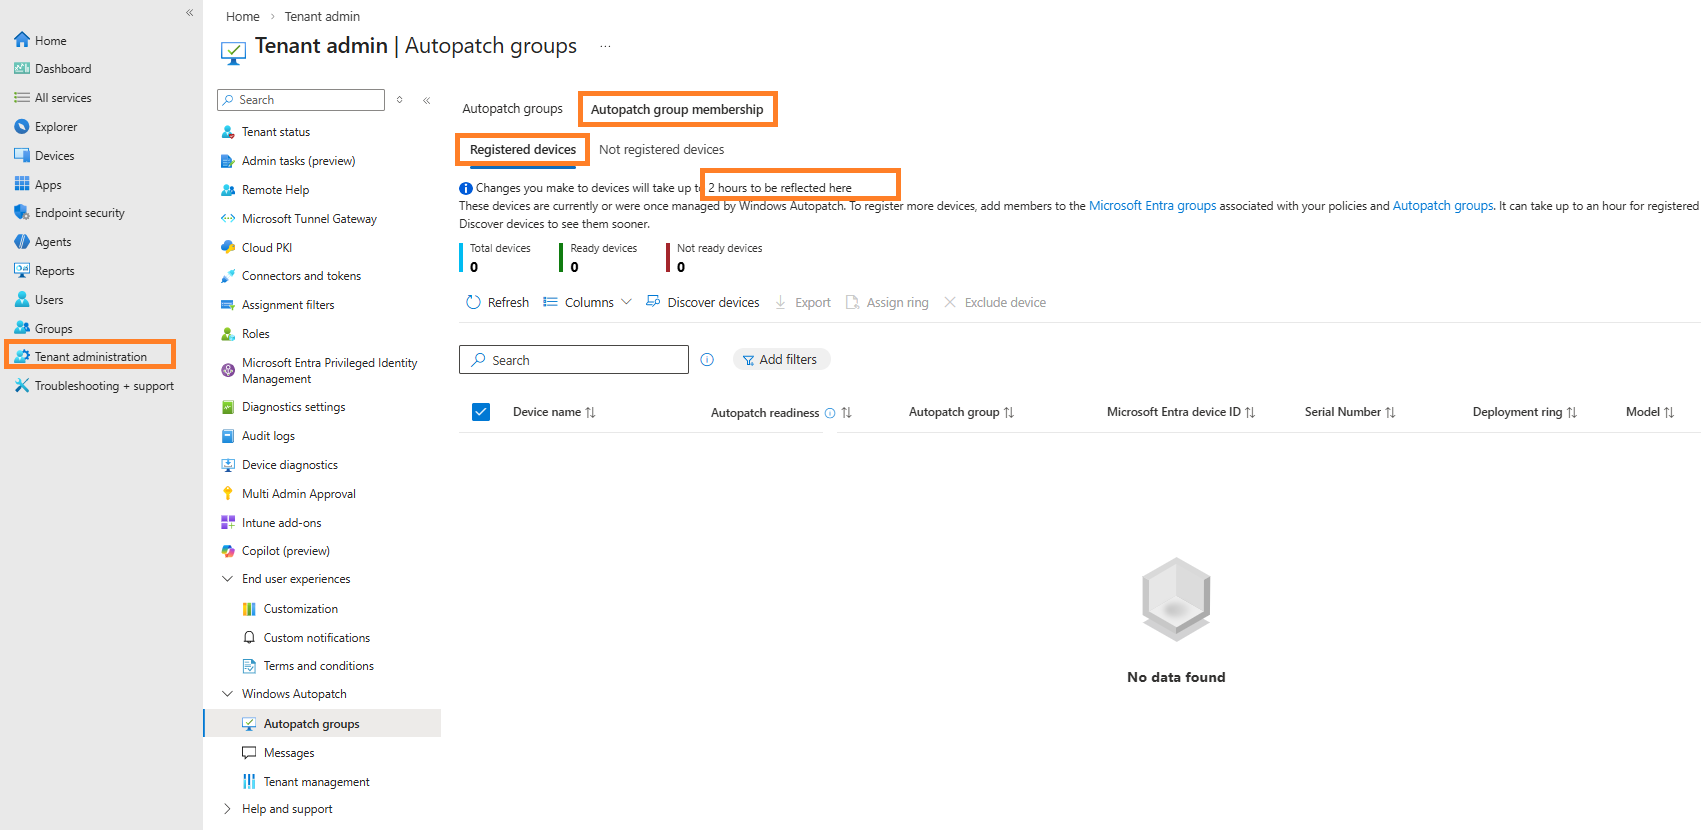Click the Microsoft Entra groups link
1701x830 pixels.
1152,206
